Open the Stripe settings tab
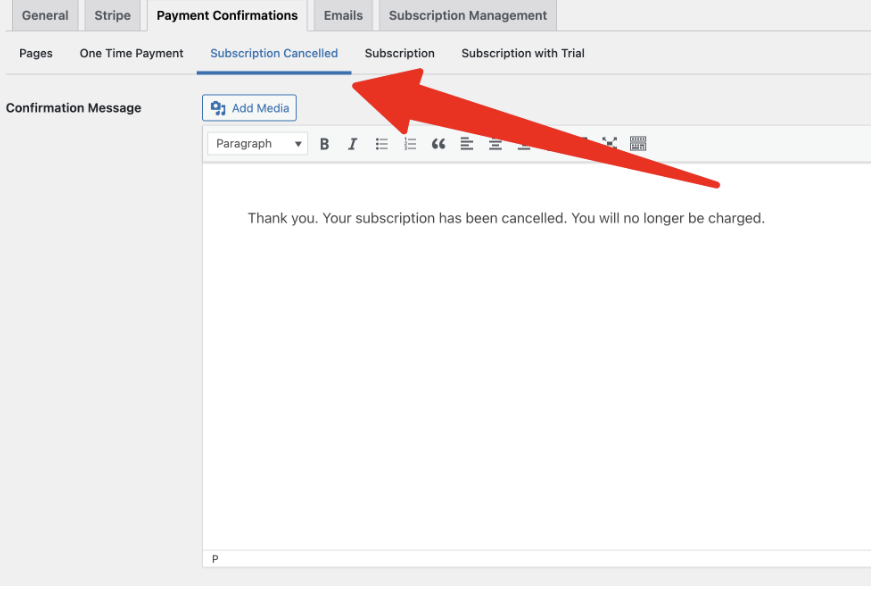876x590 pixels. [112, 15]
